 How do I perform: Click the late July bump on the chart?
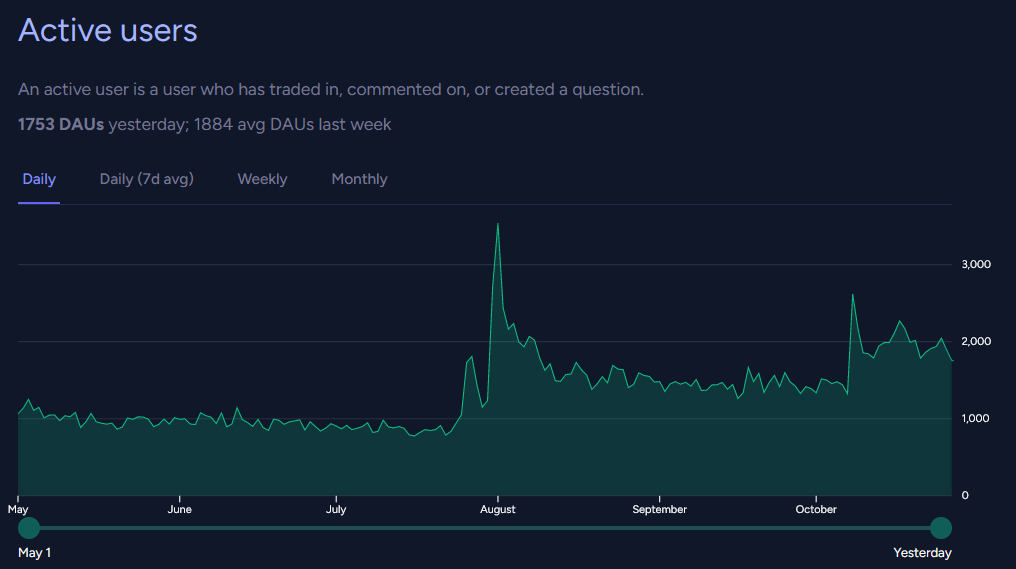[470, 357]
